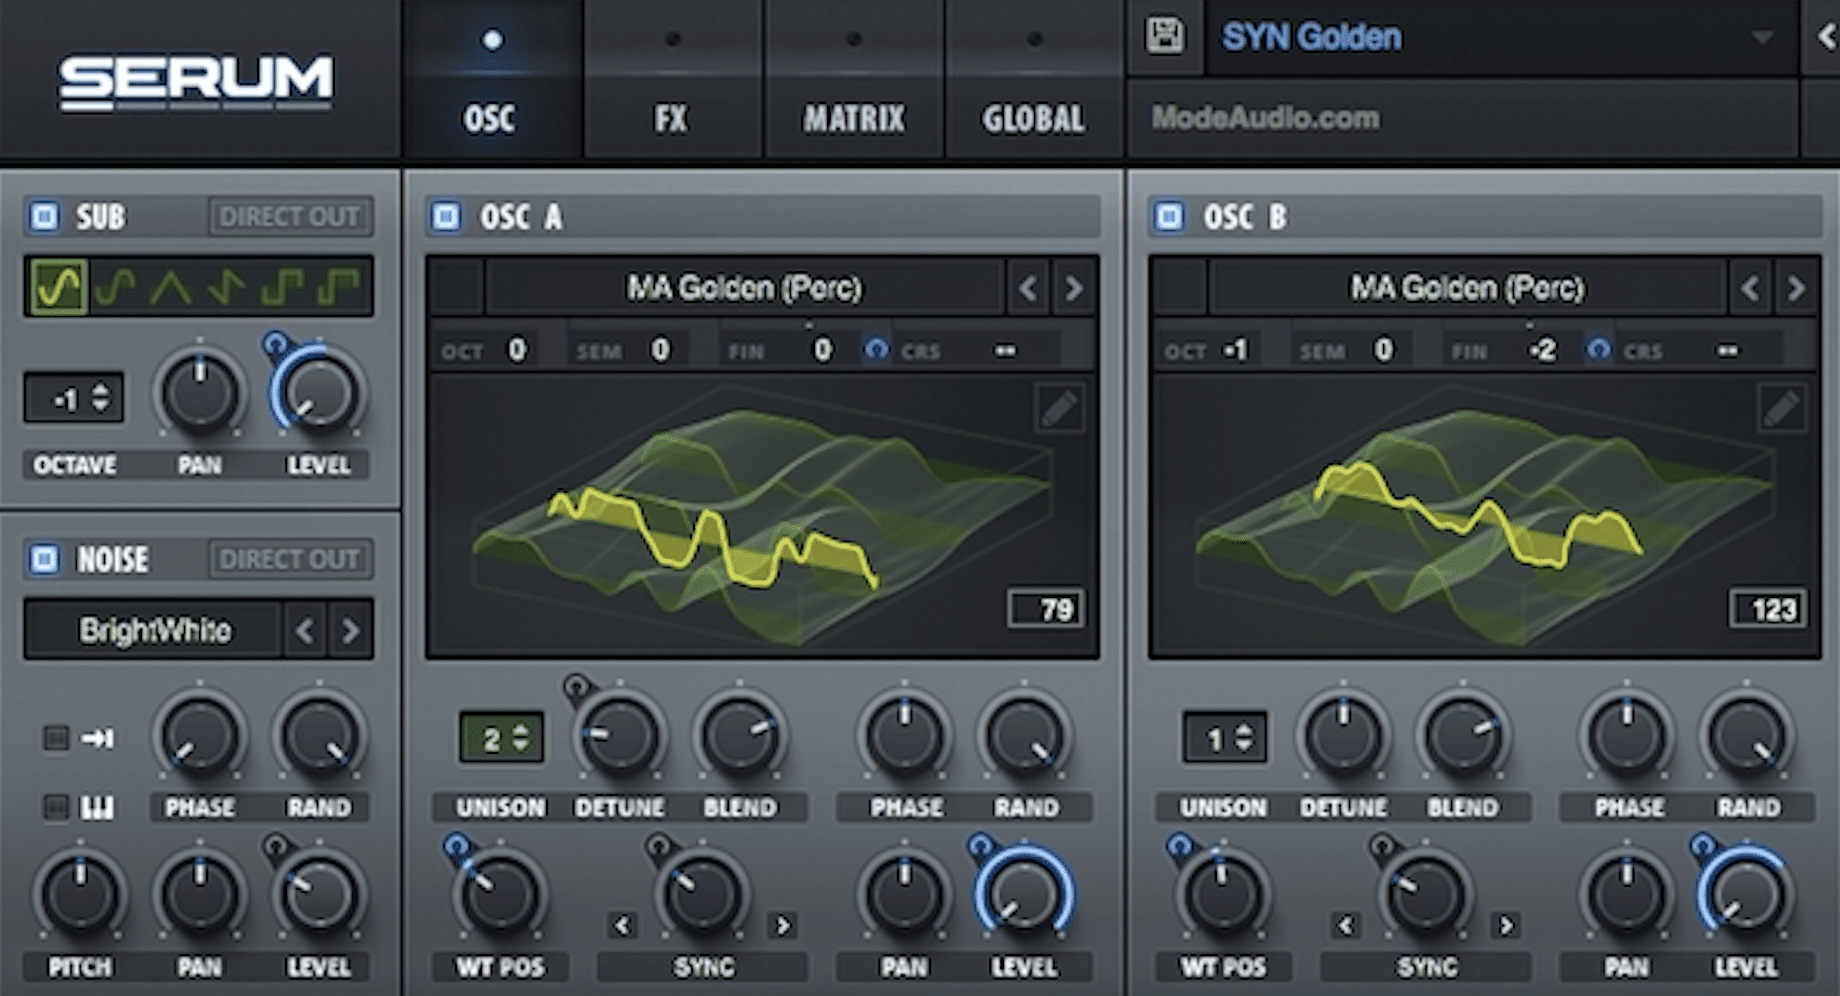Viewport: 1840px width, 996px height.
Task: Switch to the MATRIX tab
Action: coord(853,80)
